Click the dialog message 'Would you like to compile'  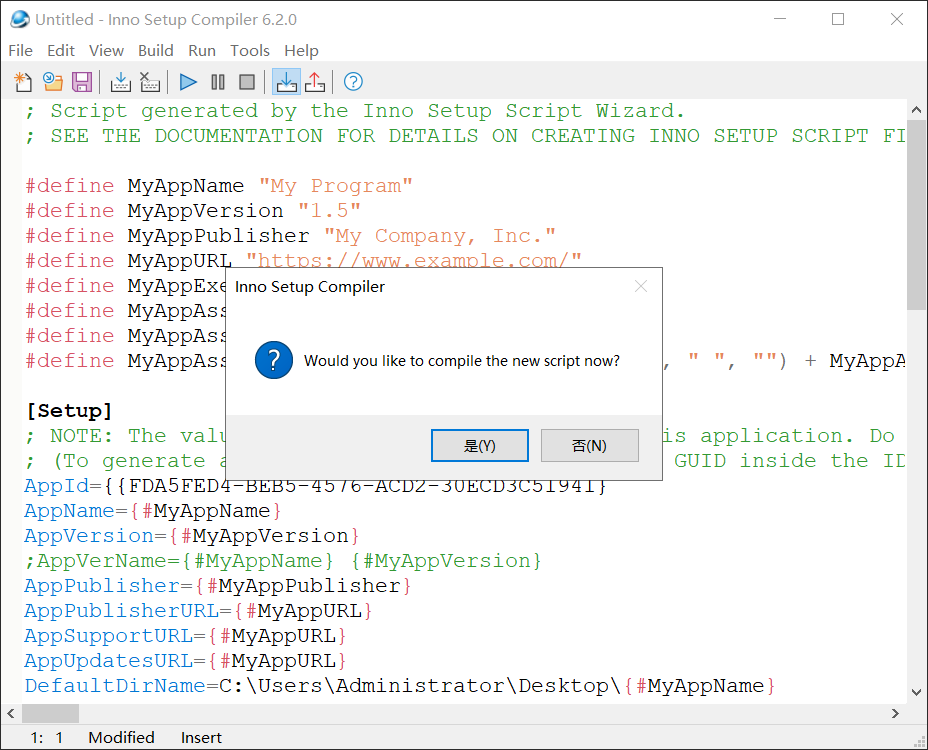coord(462,360)
